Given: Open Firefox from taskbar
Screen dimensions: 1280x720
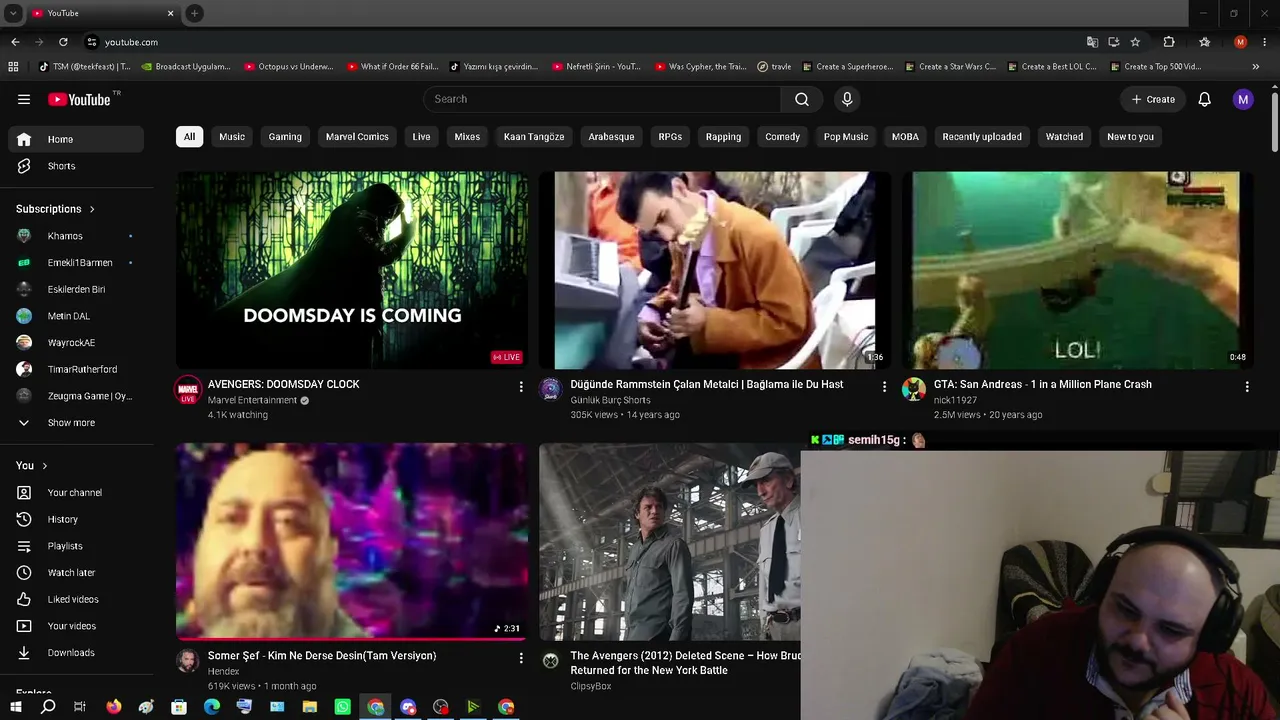Looking at the screenshot, I should click(114, 707).
